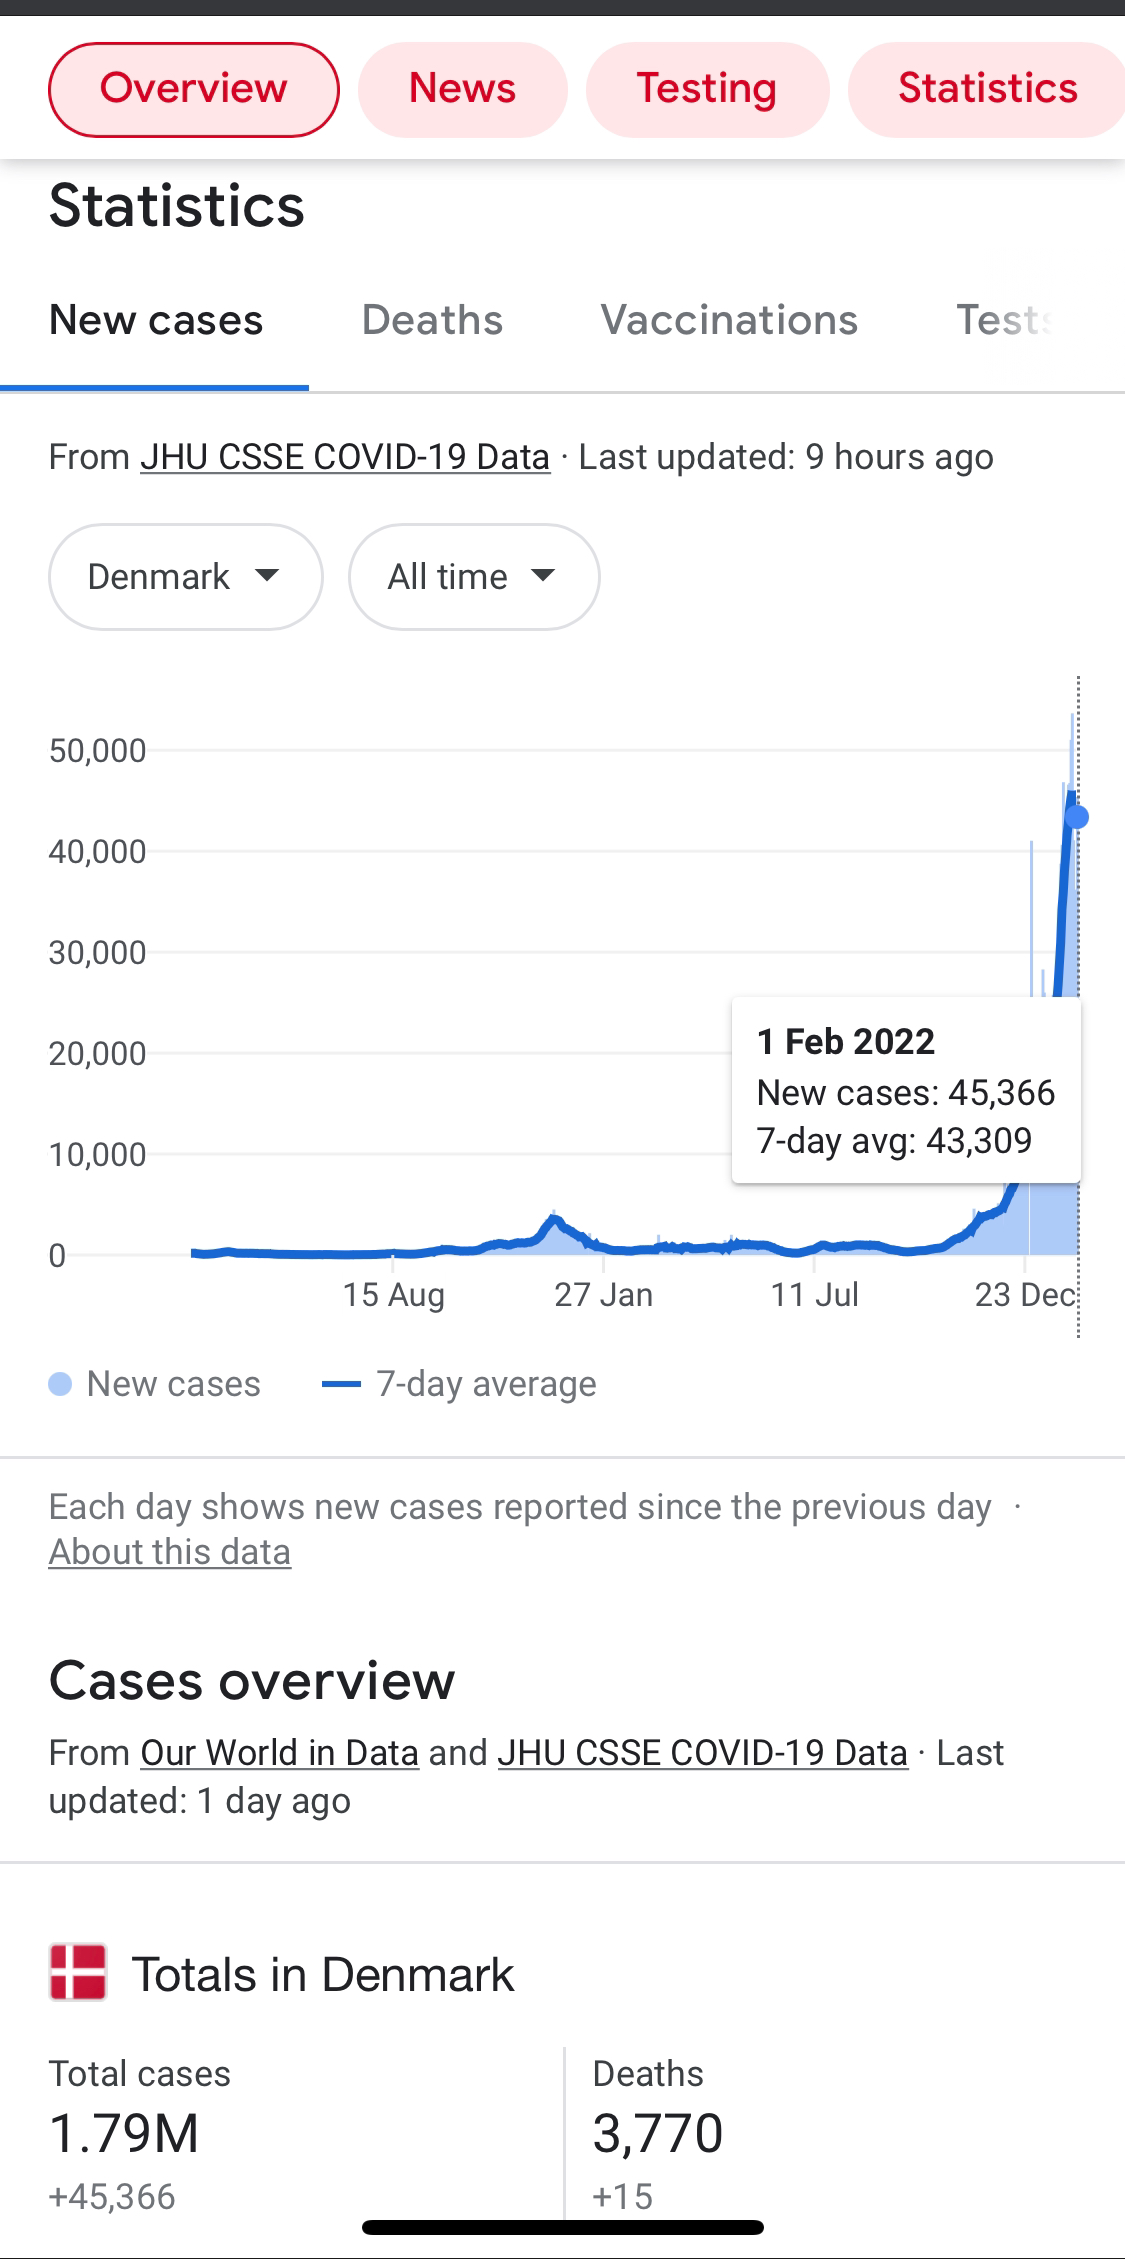Tap the 7-day average legend line
The height and width of the screenshot is (2259, 1125).
point(341,1384)
